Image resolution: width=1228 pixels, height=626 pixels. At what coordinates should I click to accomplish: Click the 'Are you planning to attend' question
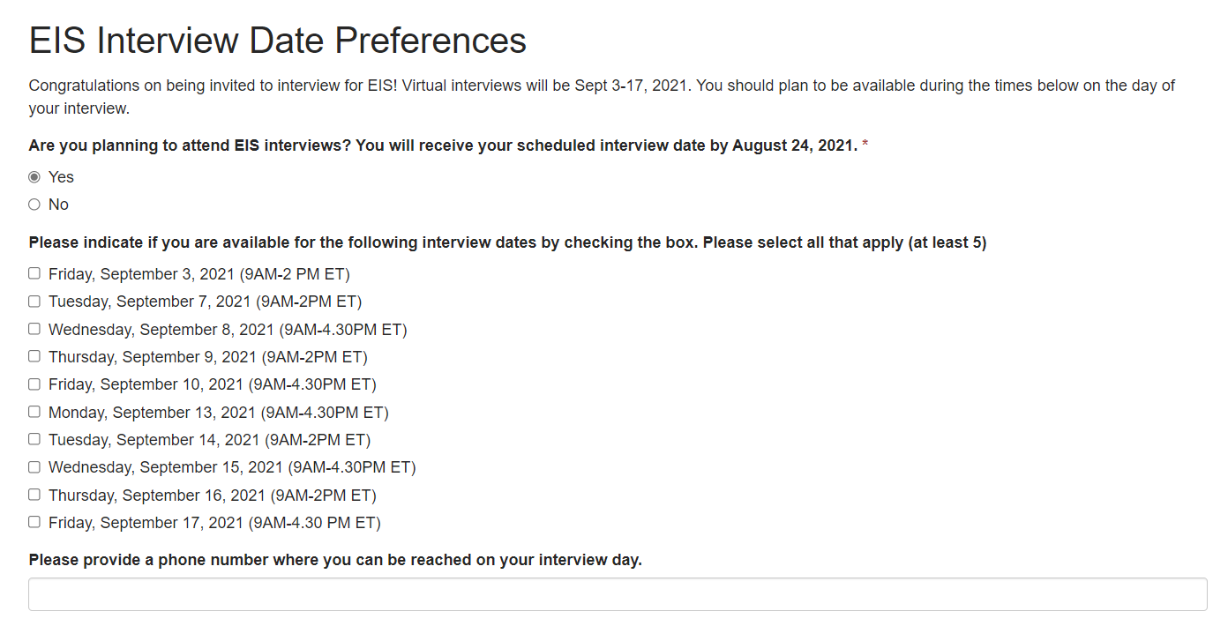coord(443,146)
